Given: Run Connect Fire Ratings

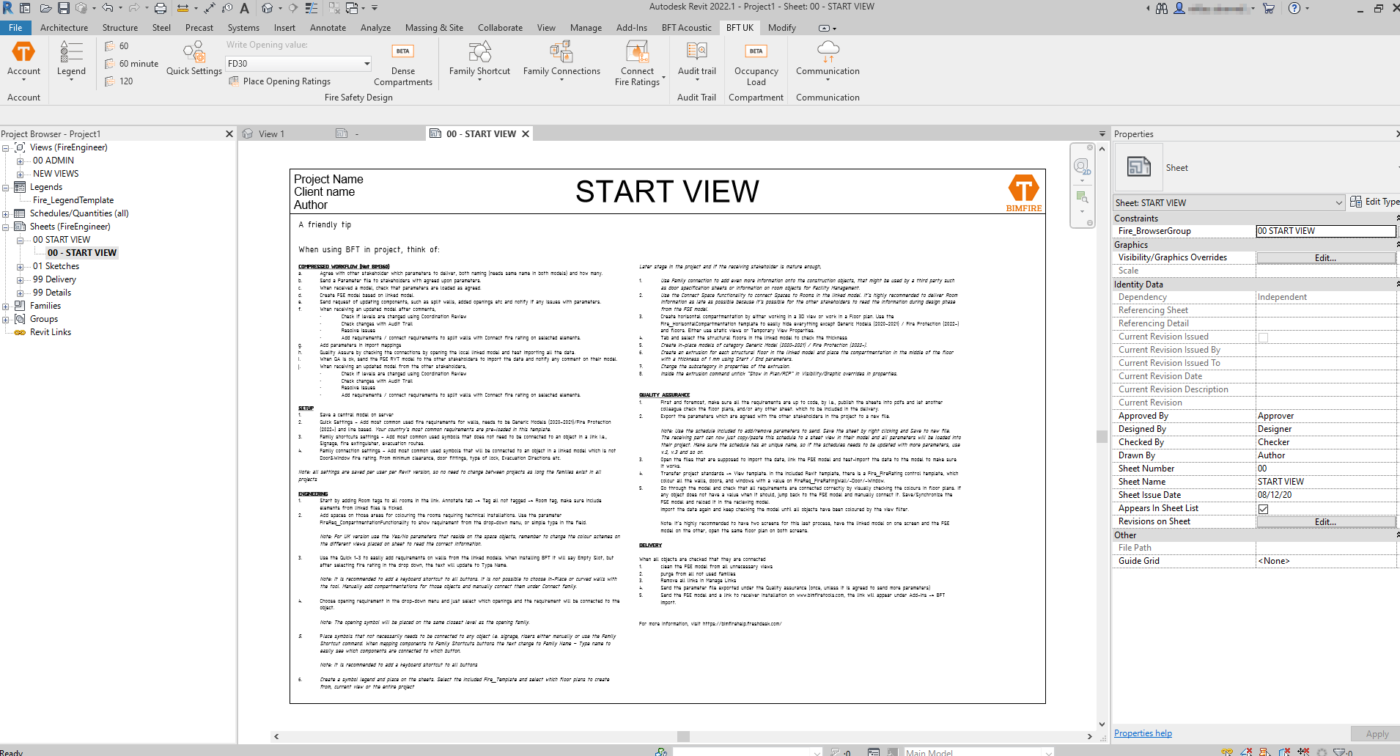Looking at the screenshot, I should click(637, 64).
